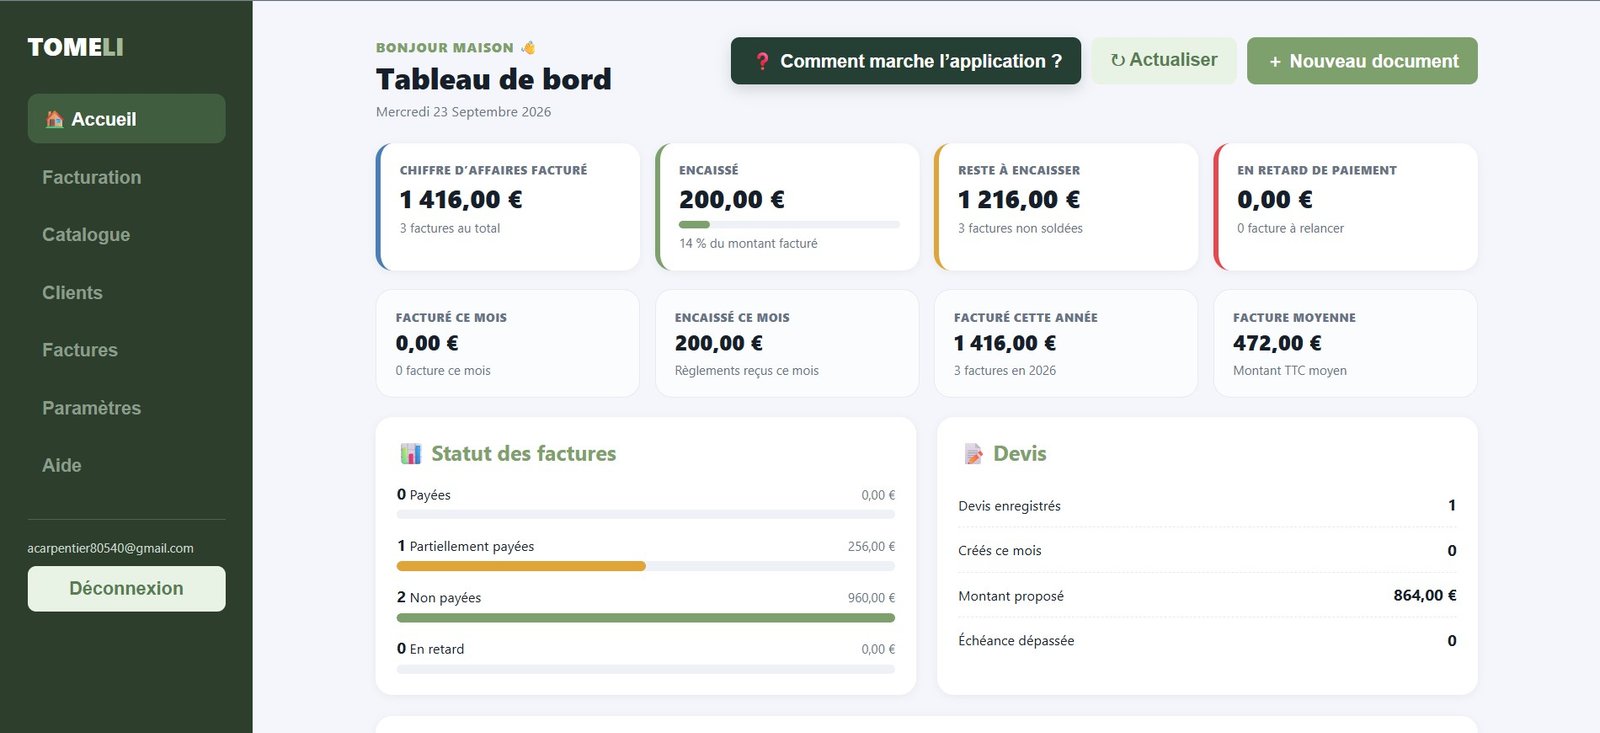Select the Facture moyenne card
Viewport: 1600px width, 733px height.
tap(1345, 343)
